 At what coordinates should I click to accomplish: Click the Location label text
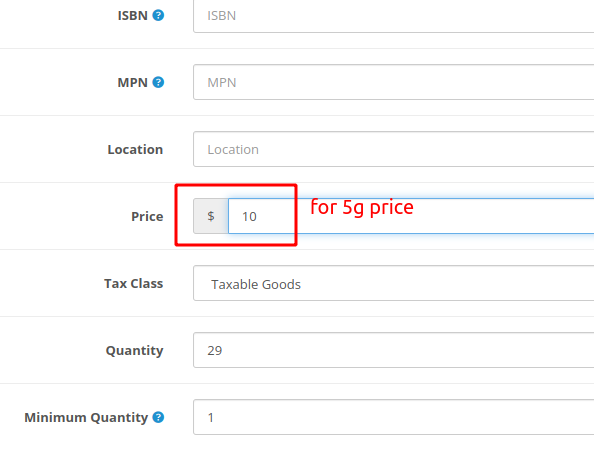(135, 149)
